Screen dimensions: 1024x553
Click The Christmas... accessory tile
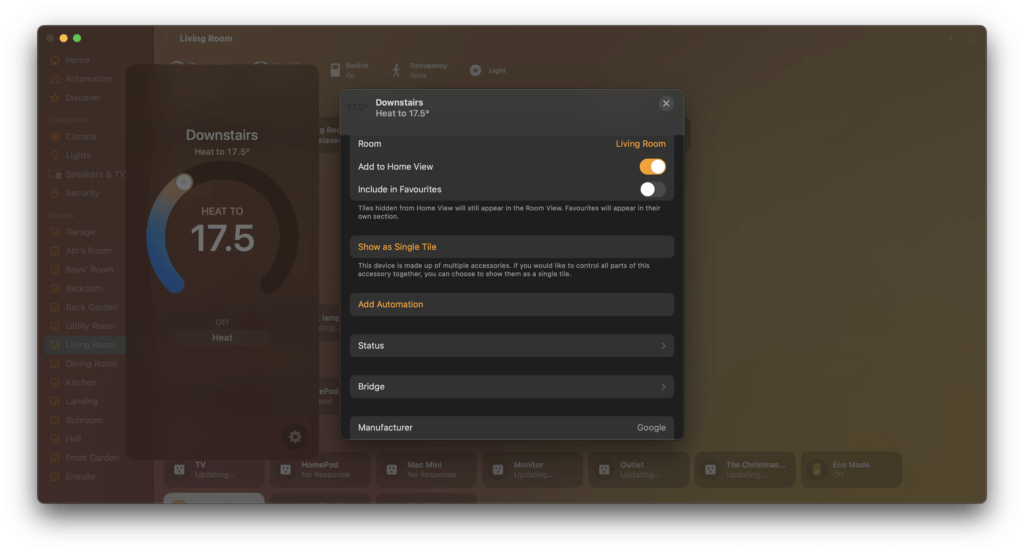[x=745, y=469]
